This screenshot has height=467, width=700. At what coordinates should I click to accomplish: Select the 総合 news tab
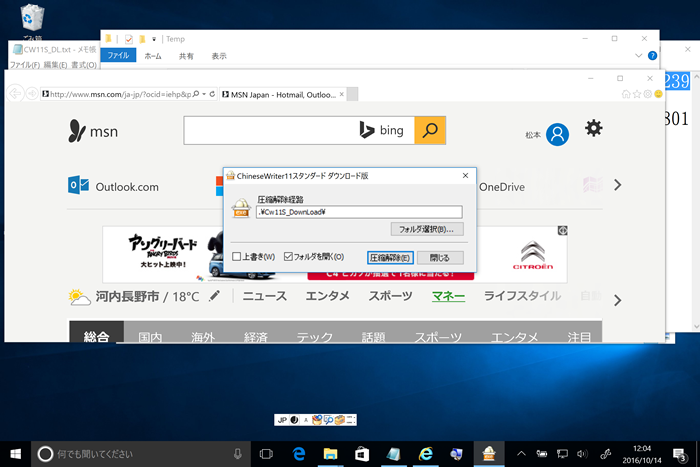96,333
